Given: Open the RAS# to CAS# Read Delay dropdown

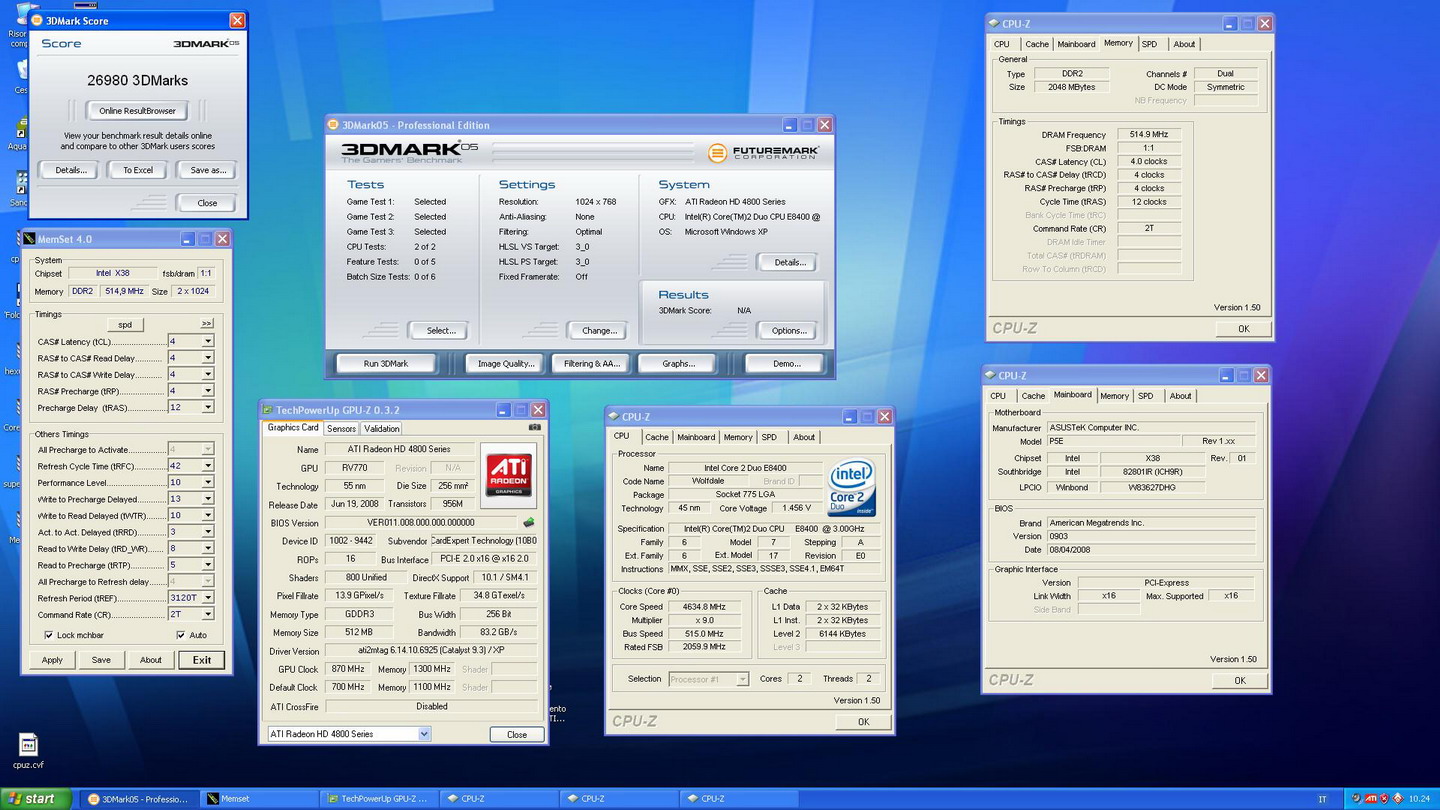Looking at the screenshot, I should (x=208, y=358).
